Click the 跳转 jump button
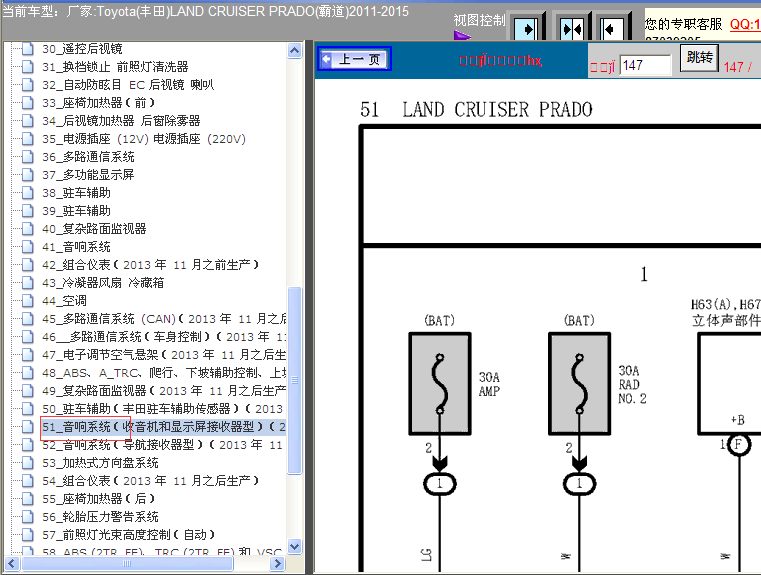The width and height of the screenshot is (761, 575). 699,58
